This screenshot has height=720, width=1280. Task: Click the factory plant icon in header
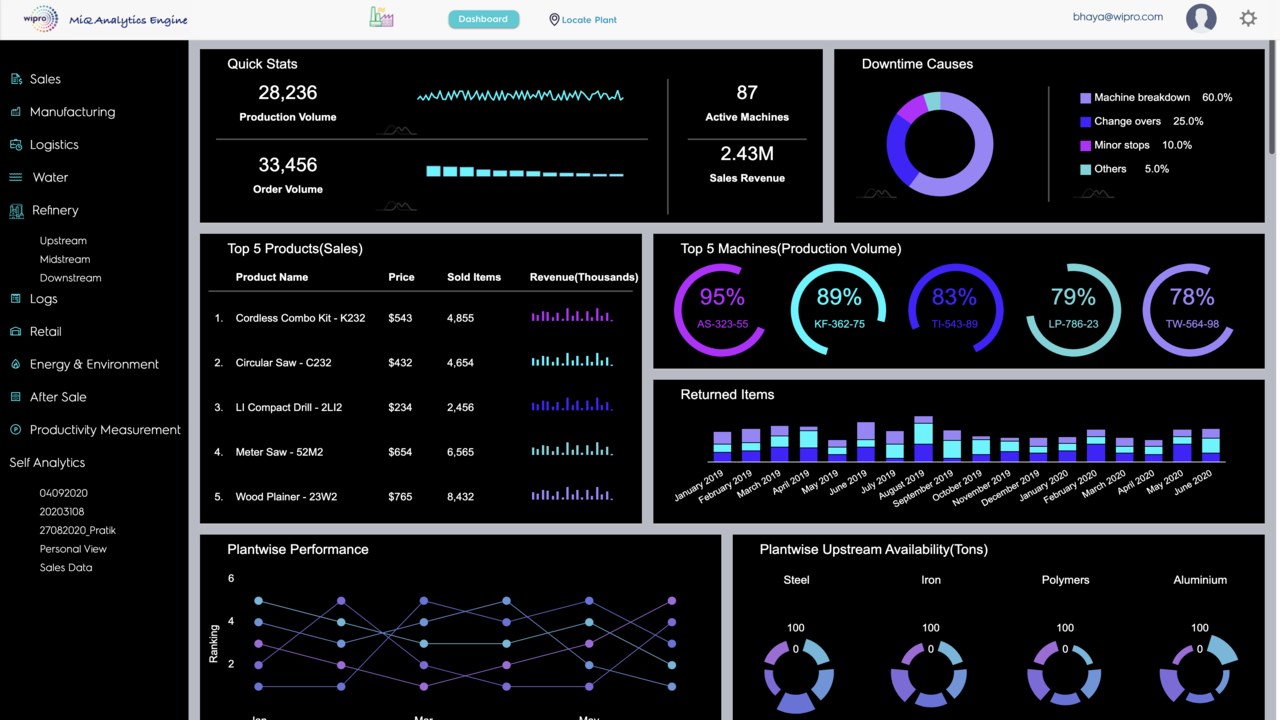click(381, 17)
